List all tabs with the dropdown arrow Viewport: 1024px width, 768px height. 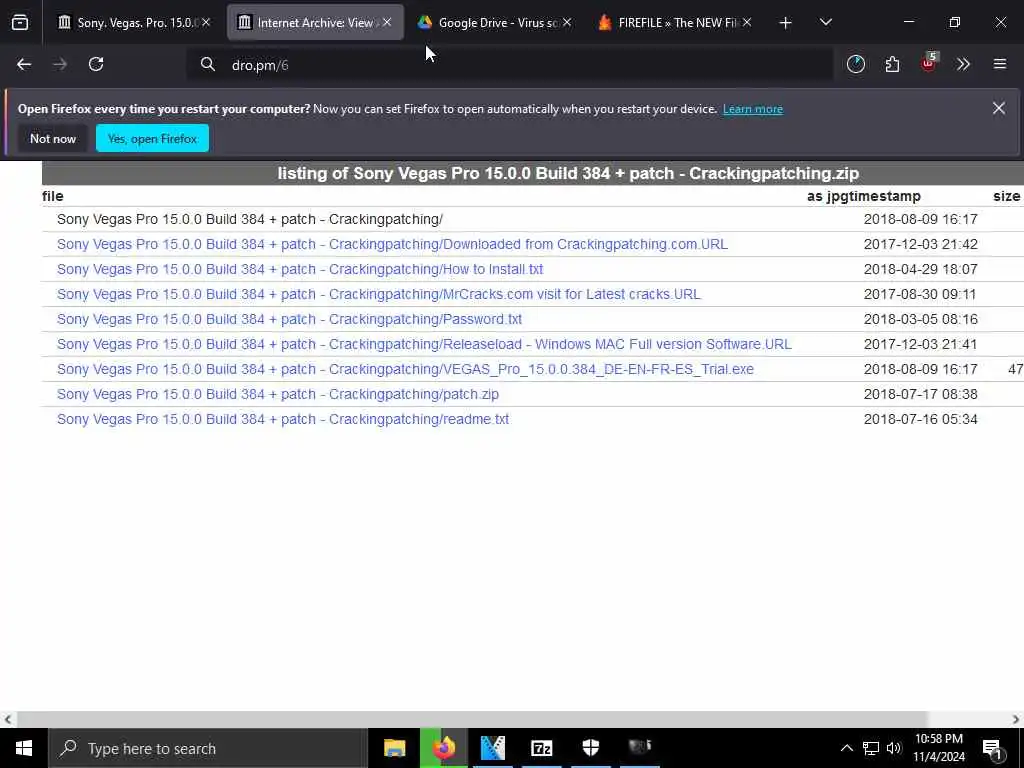click(825, 23)
